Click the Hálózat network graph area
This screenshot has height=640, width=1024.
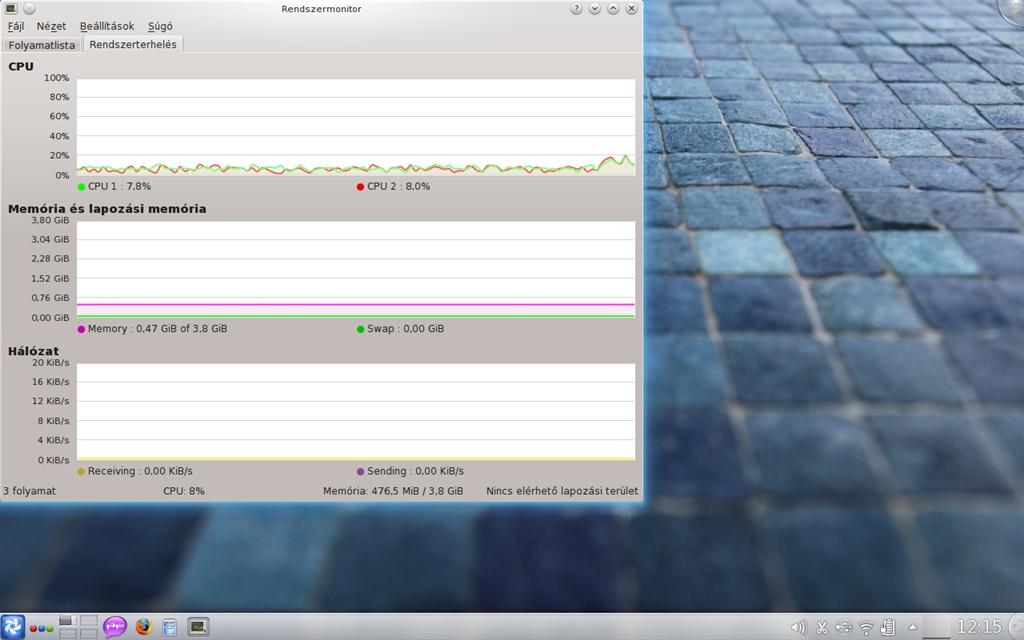pos(356,411)
